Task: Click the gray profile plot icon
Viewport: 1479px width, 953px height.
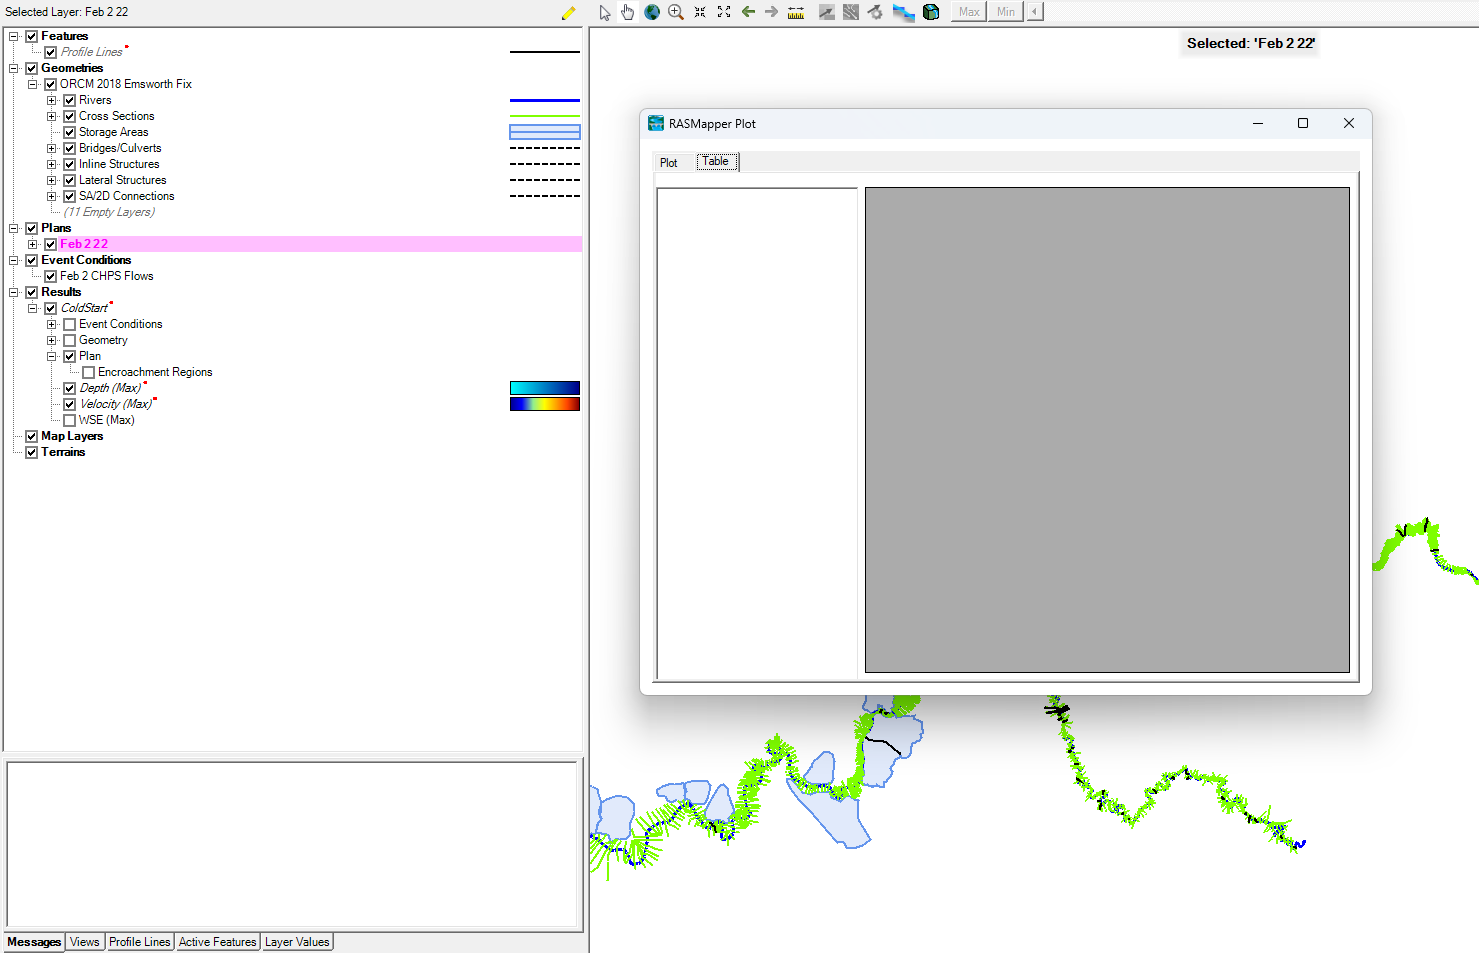Action: click(x=827, y=12)
